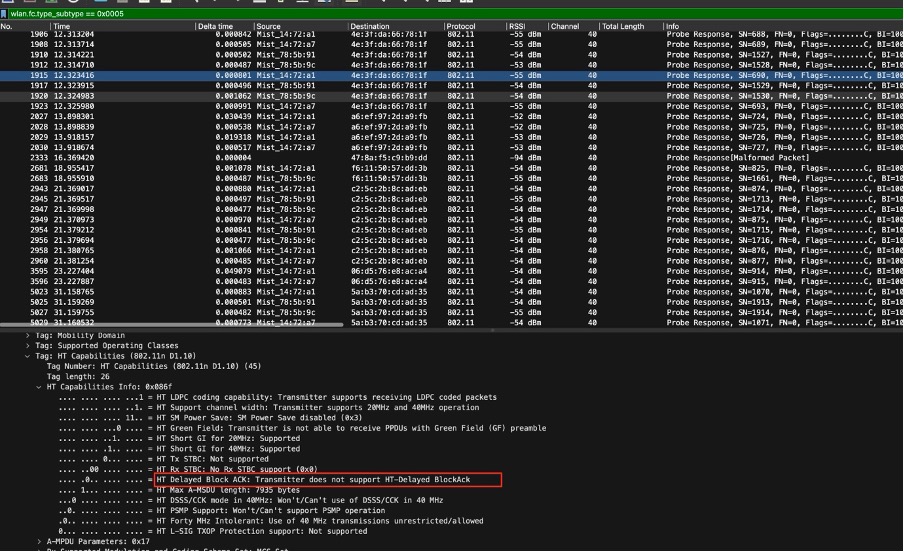Click destination 47:8a:f5:c9:b9:dd cell

[389, 158]
